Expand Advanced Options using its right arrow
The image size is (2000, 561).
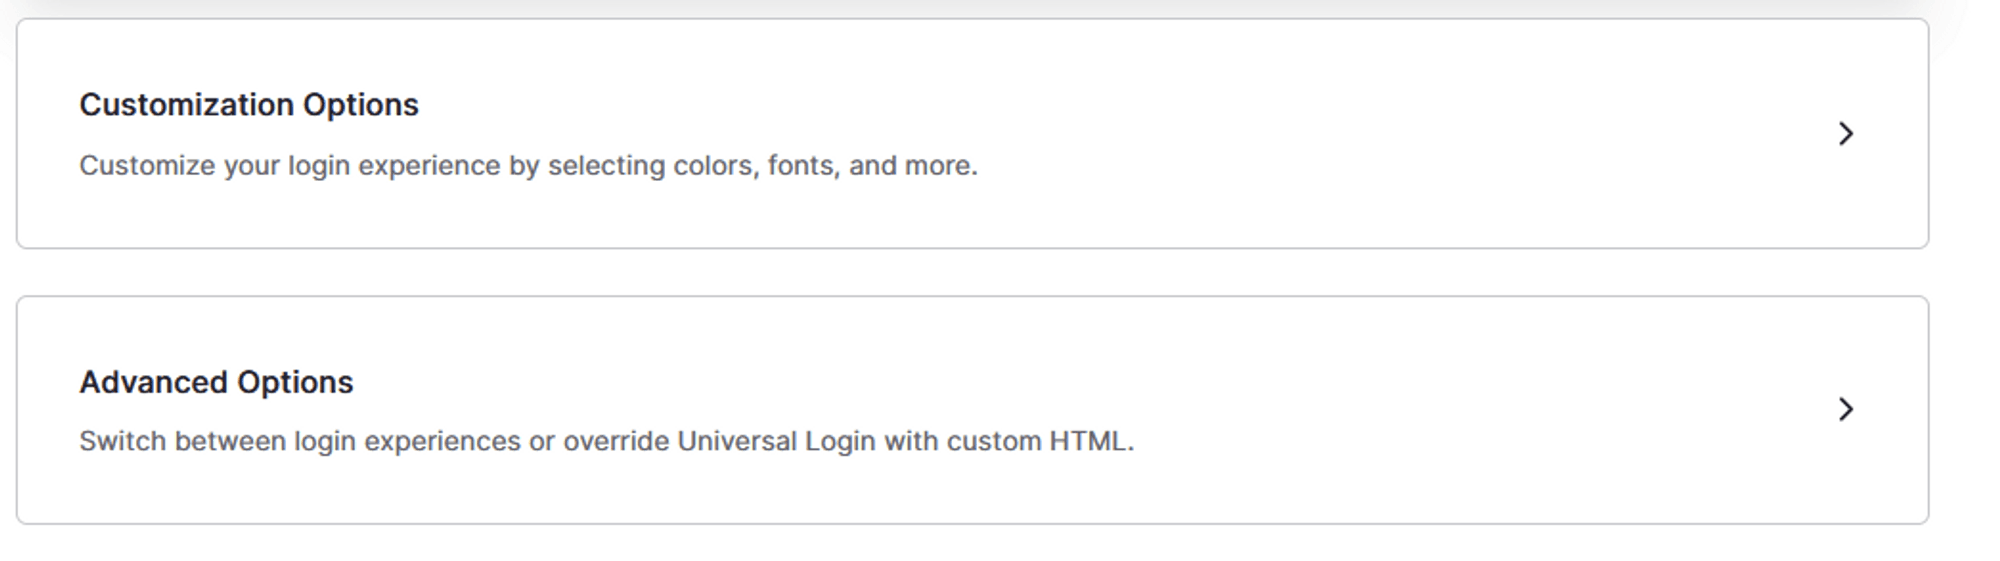1845,409
